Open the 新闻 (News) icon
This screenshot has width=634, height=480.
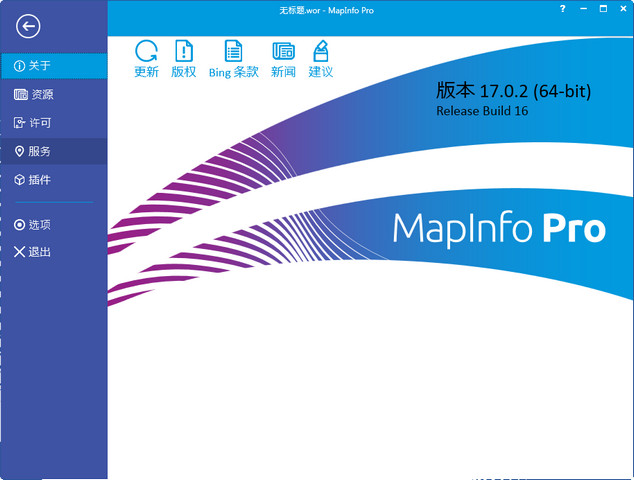coord(283,59)
